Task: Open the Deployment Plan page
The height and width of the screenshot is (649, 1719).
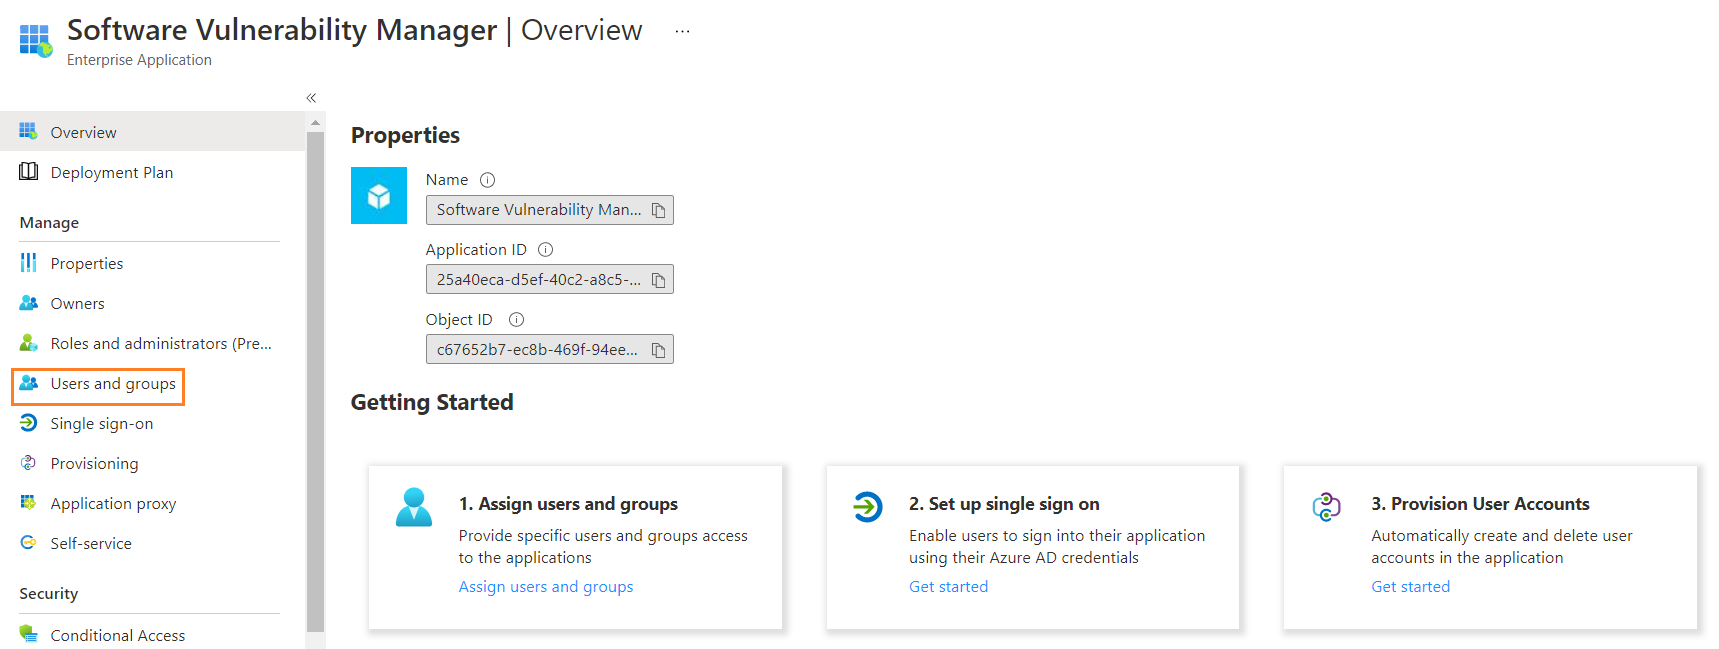Action: point(111,173)
